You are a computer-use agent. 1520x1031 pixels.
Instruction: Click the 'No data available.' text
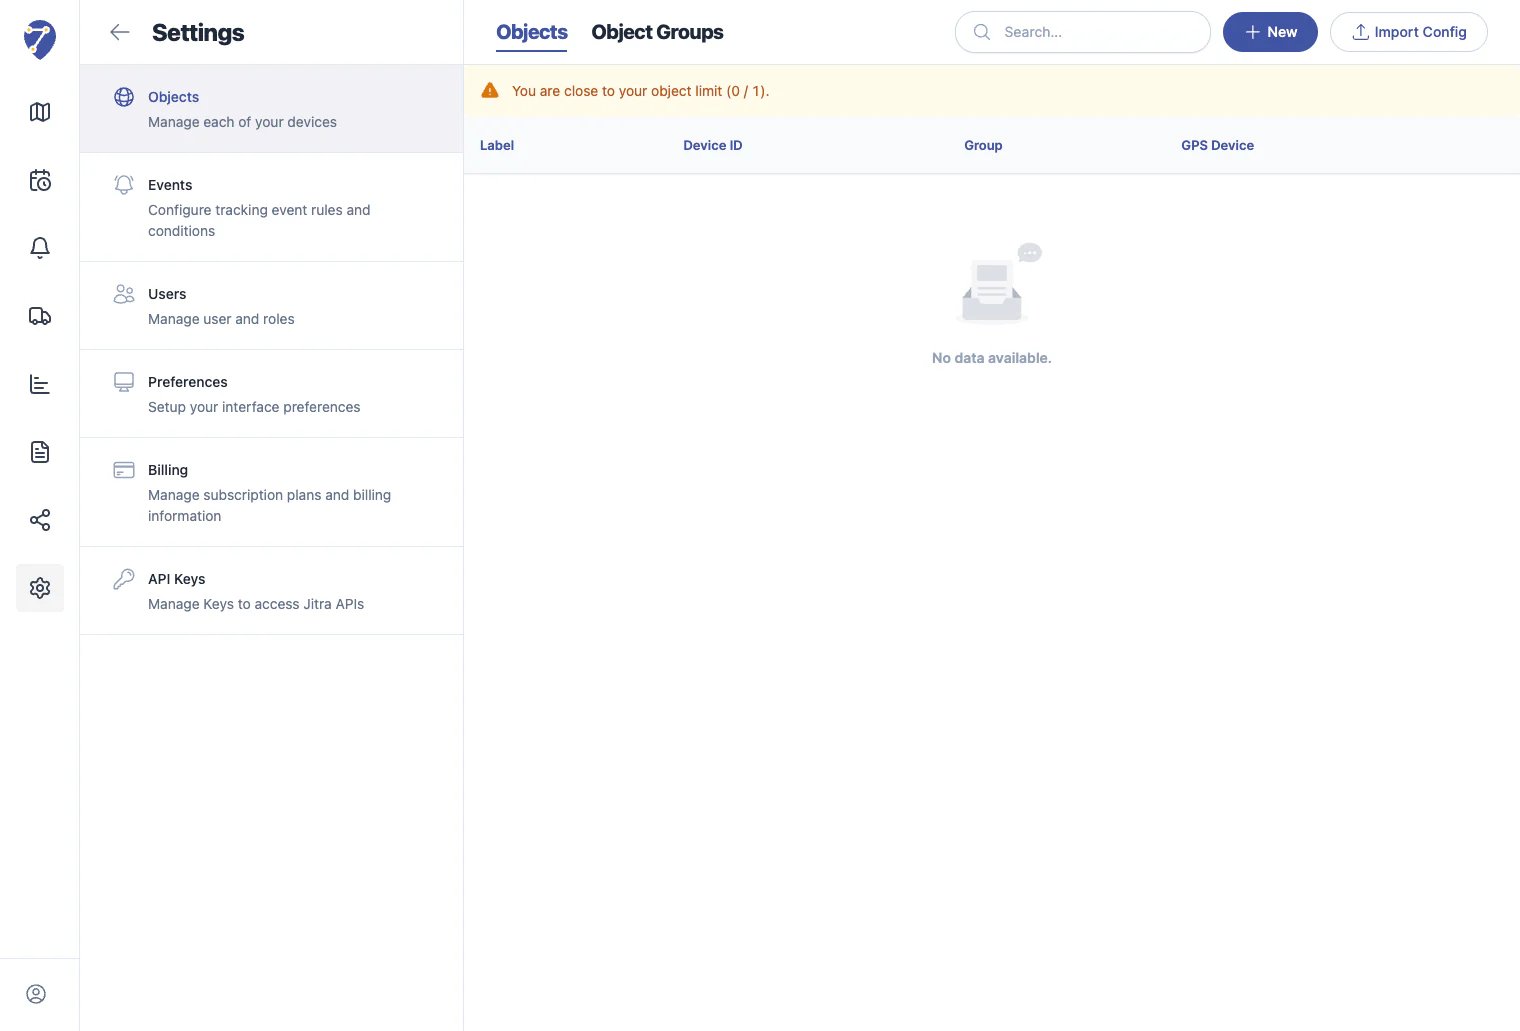click(992, 358)
